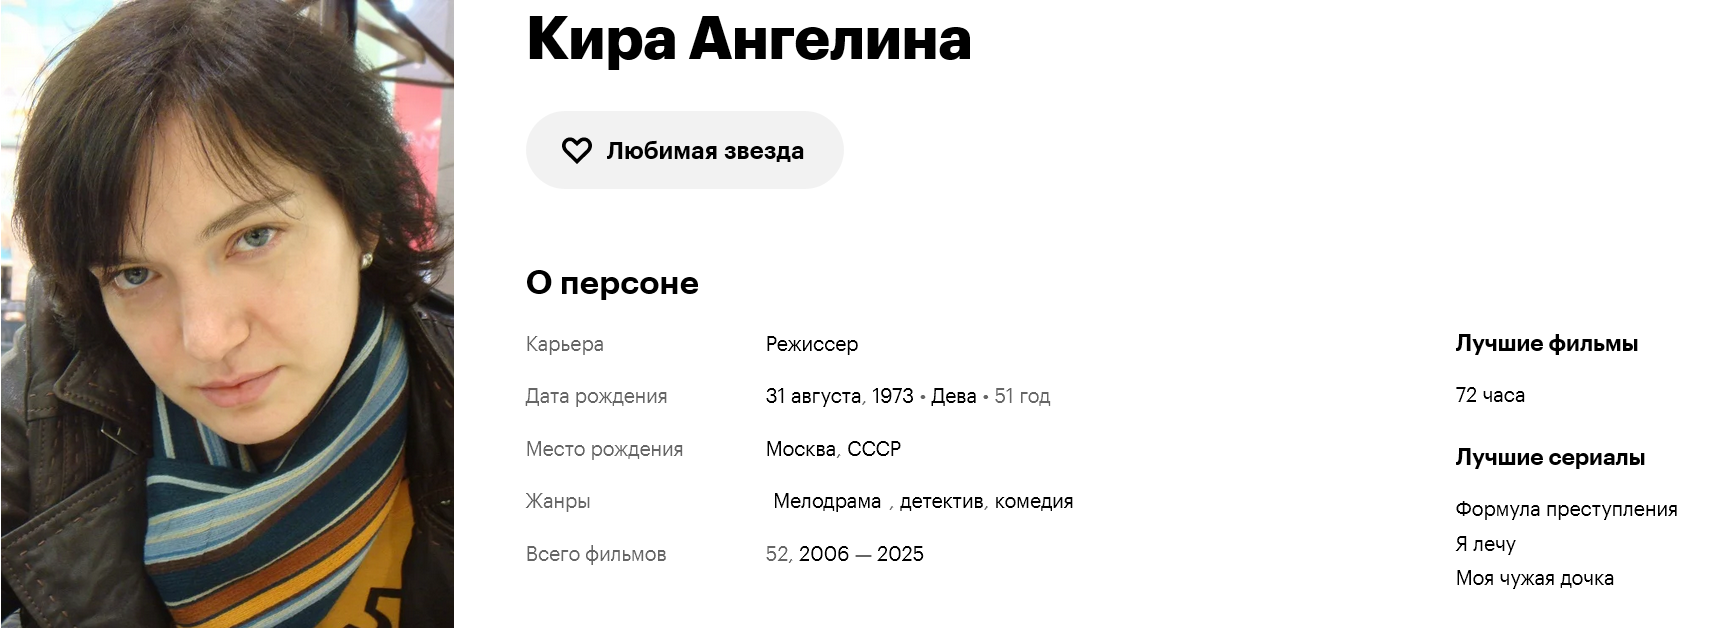Click the total films count 52
Viewport: 1720px width, 628px height.
pyautogui.click(x=778, y=554)
